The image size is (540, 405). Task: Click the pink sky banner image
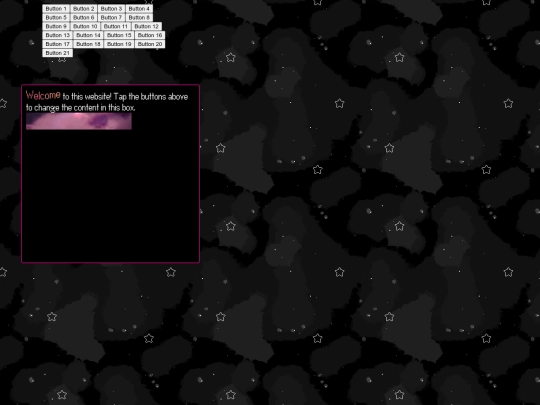[79, 121]
